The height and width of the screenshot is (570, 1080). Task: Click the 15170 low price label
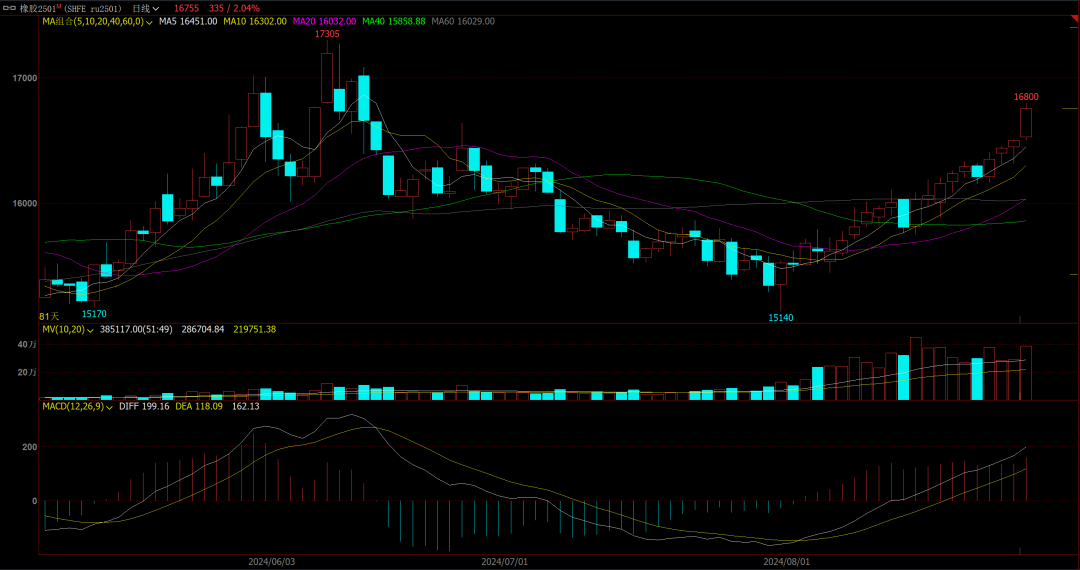(94, 314)
